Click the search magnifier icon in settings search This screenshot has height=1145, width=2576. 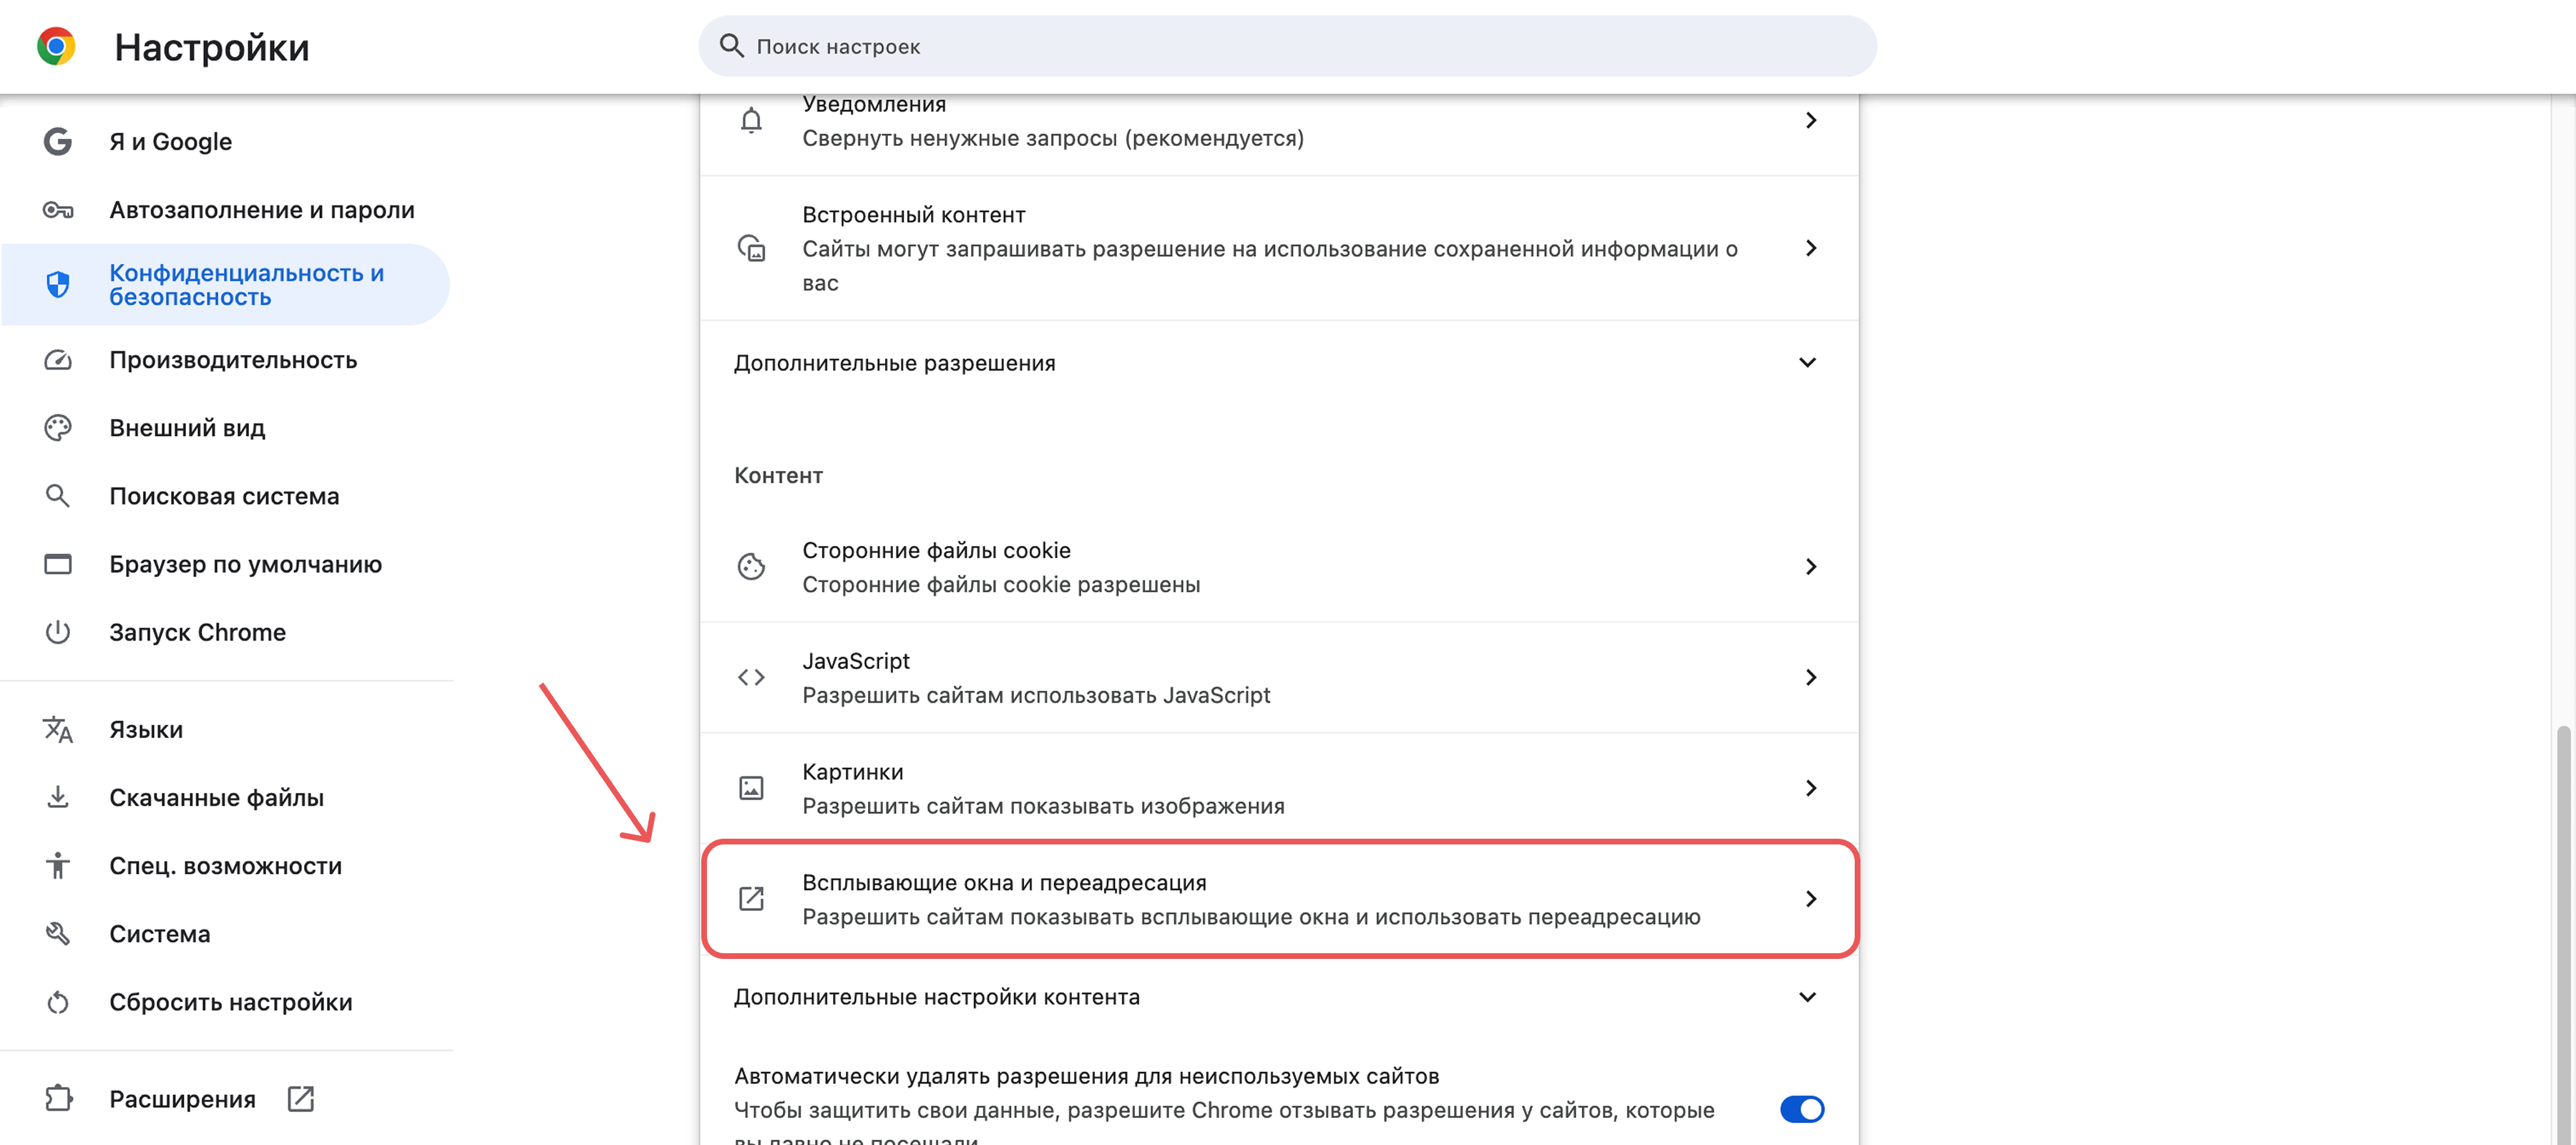[x=732, y=46]
